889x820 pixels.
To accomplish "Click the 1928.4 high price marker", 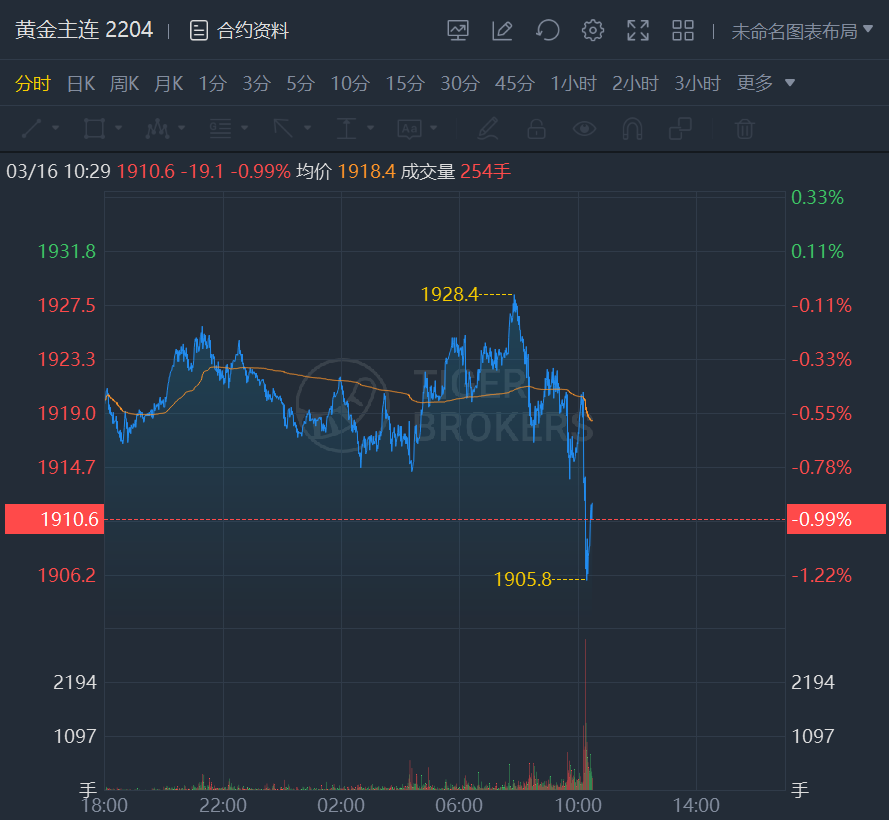I will click(x=449, y=294).
